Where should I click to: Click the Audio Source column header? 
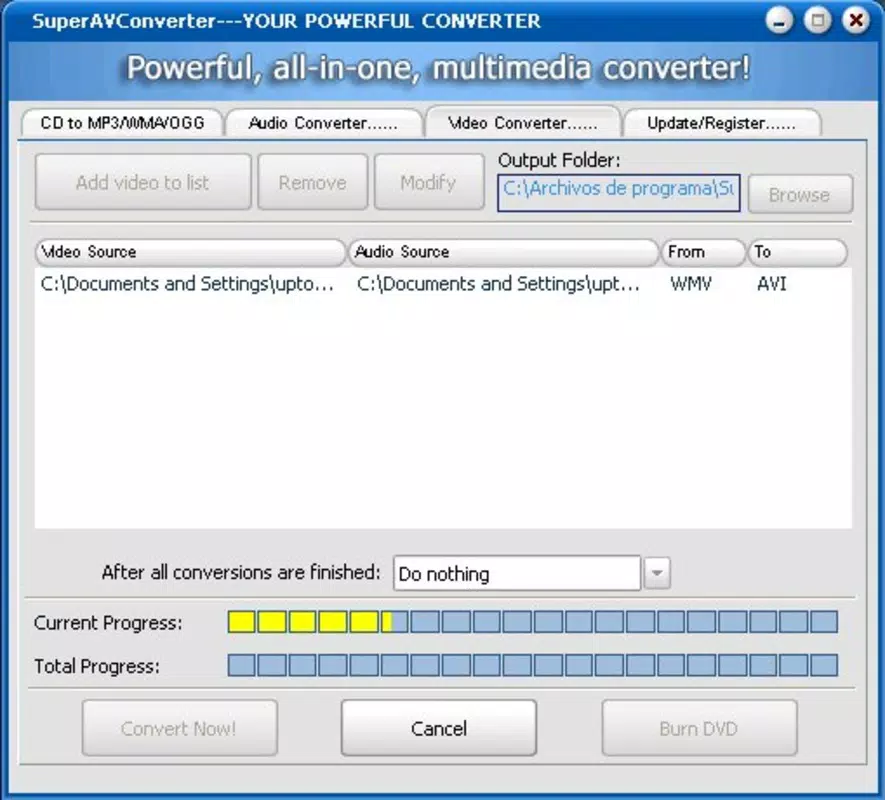pos(503,252)
